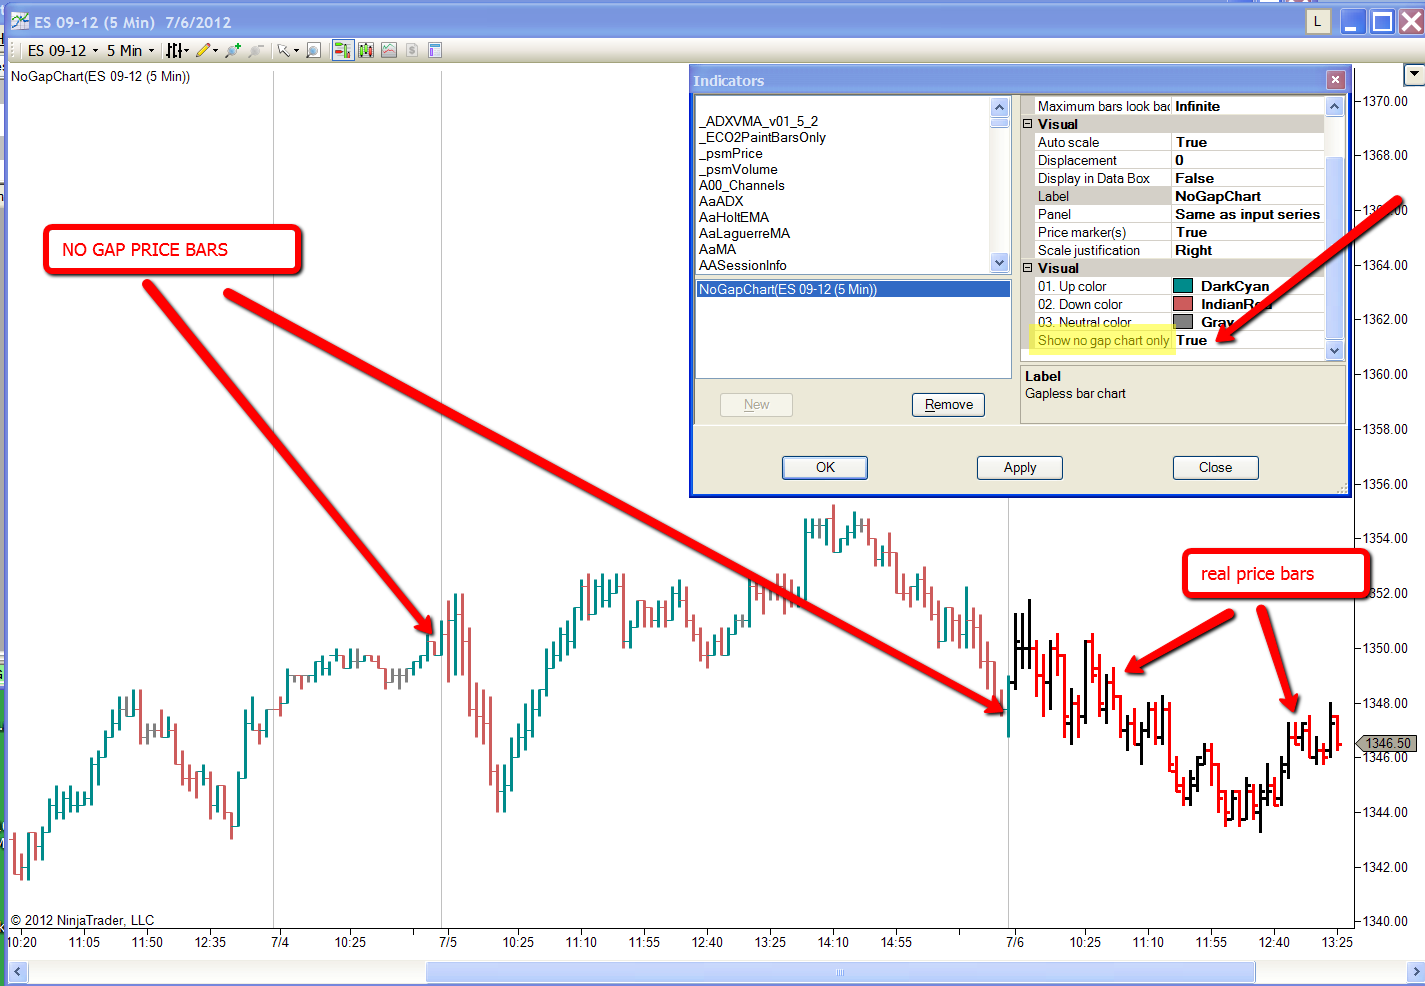Viewport: 1425px width, 986px height.
Task: Click the Displacement value 0
Action: [1248, 160]
